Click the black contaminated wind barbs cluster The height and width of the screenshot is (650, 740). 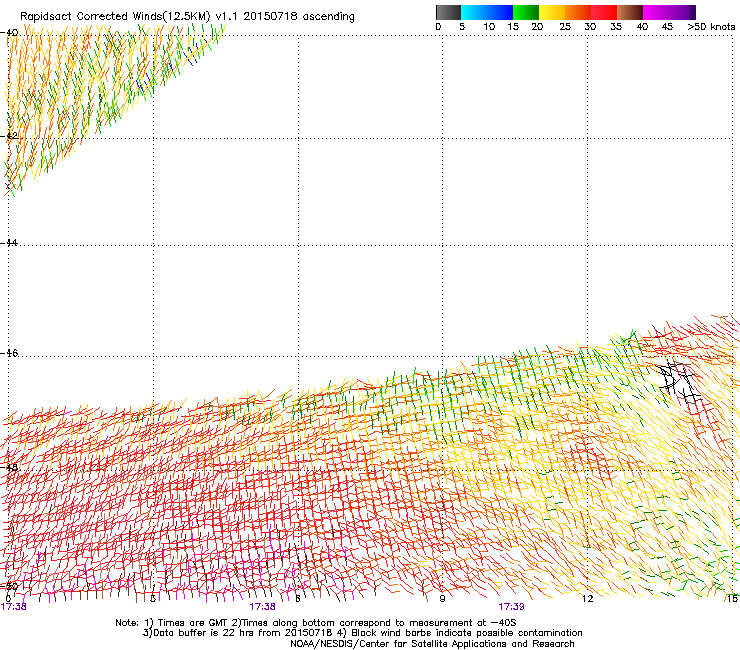(680, 380)
